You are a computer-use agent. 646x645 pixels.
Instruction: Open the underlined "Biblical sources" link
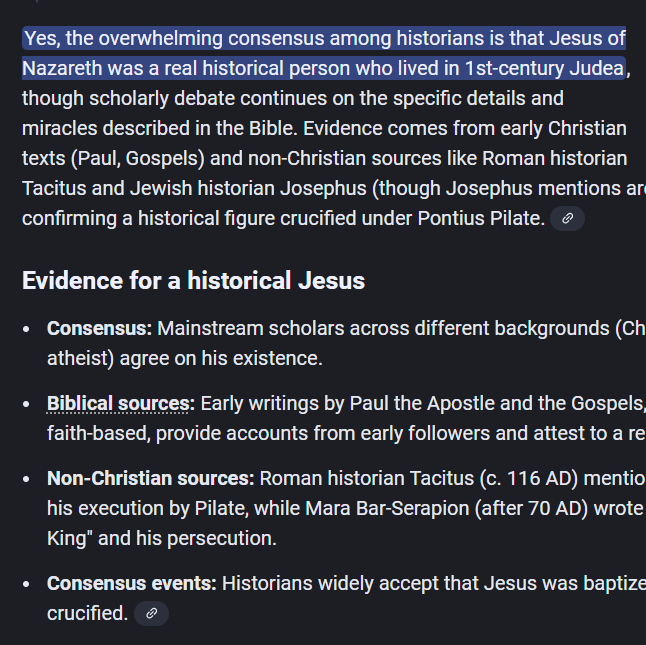[119, 404]
